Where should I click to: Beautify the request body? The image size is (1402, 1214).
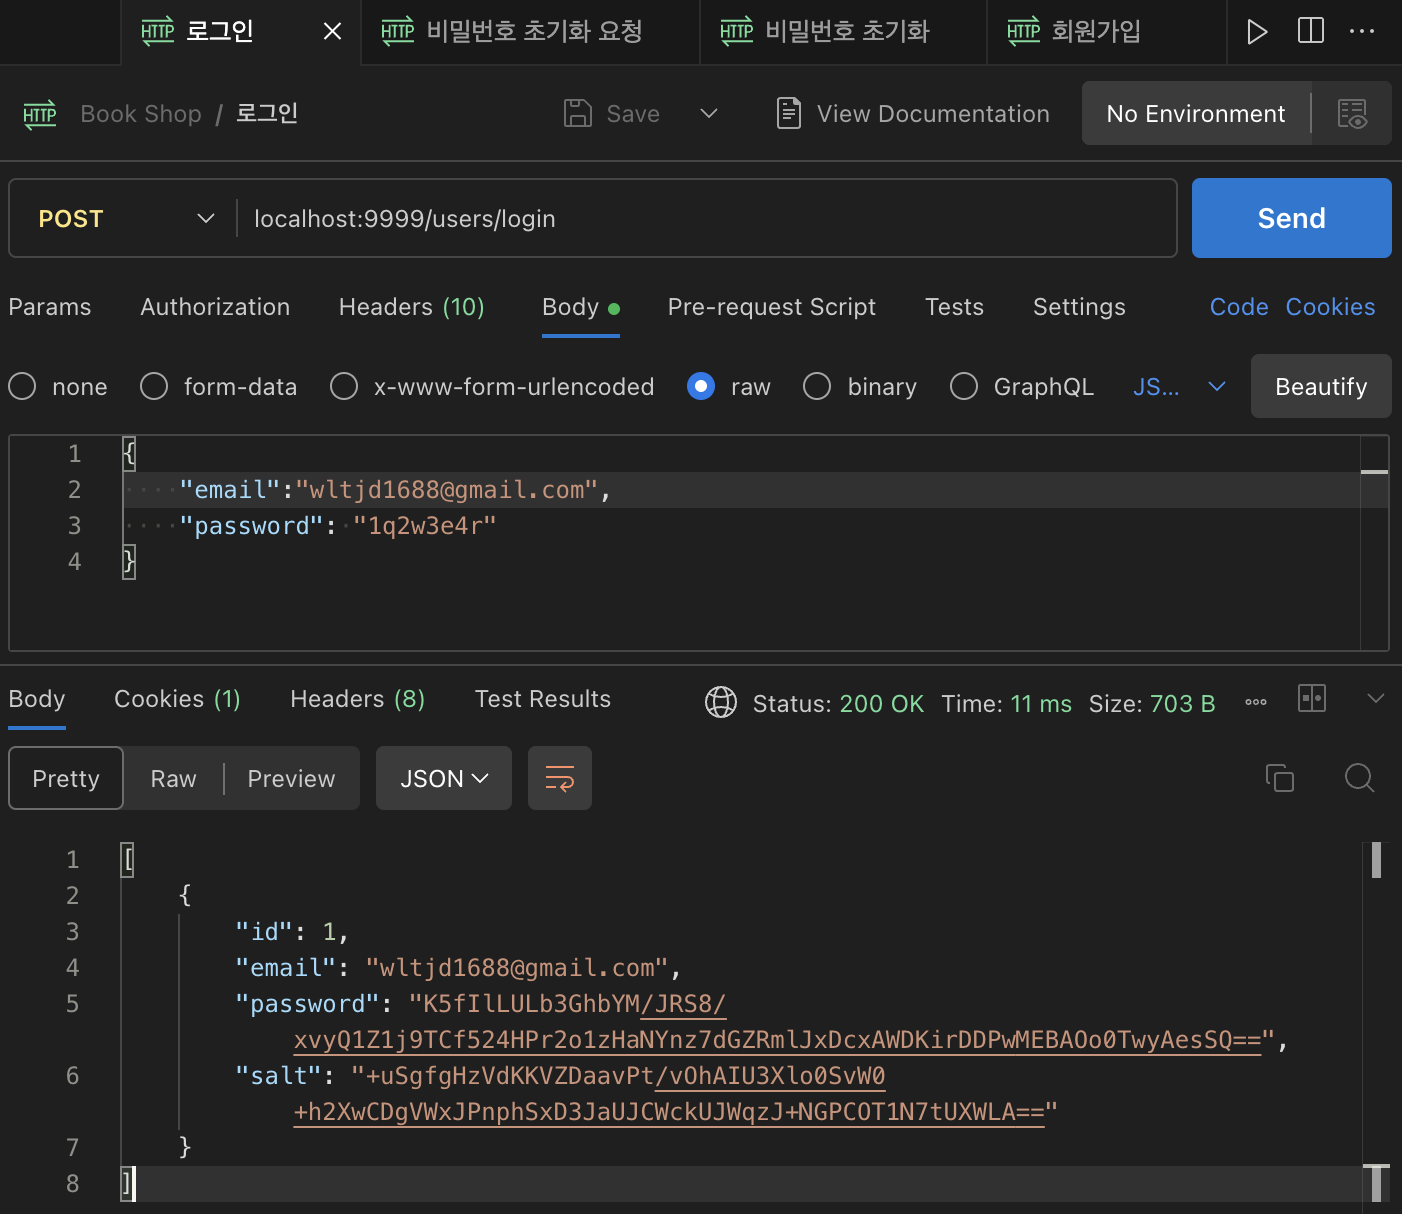[x=1321, y=386]
